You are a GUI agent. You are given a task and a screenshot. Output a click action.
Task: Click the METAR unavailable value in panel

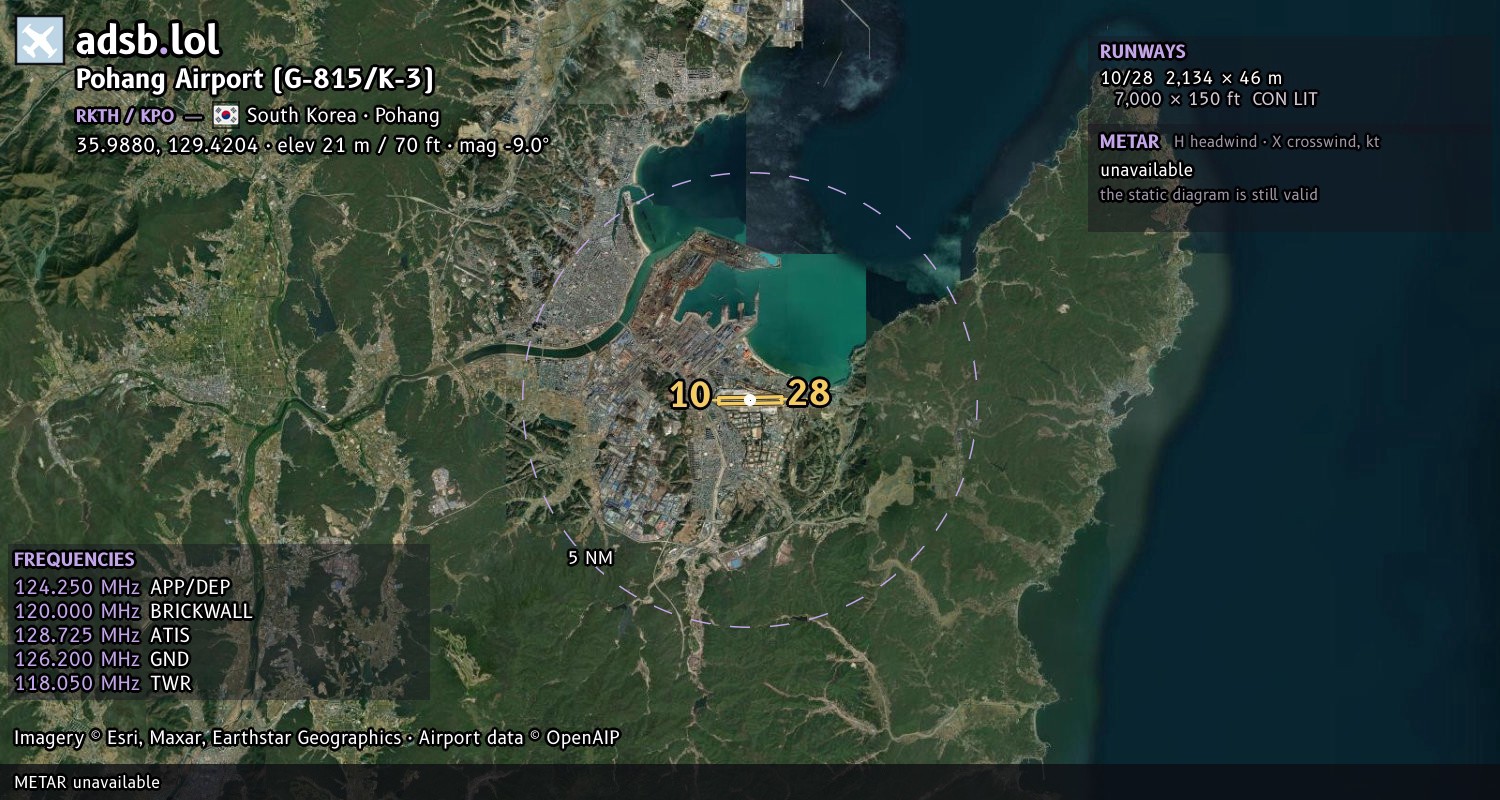click(x=1146, y=170)
